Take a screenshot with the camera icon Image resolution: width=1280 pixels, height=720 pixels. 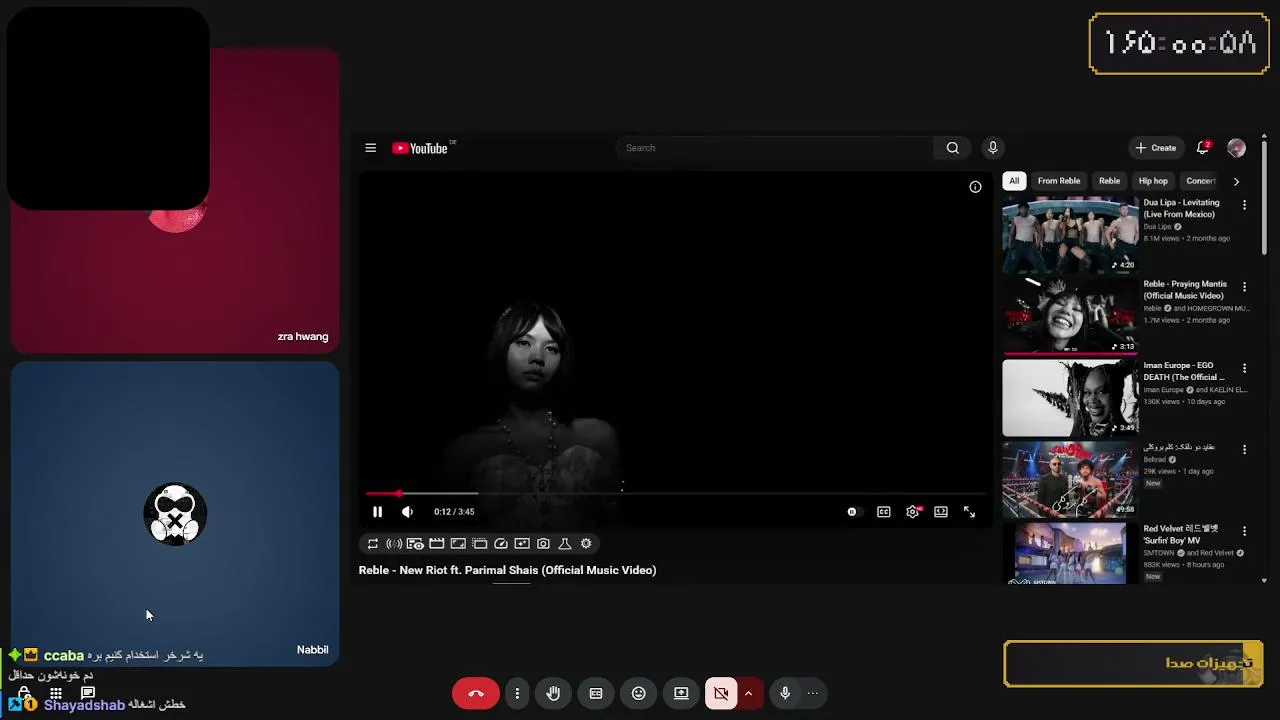point(543,544)
